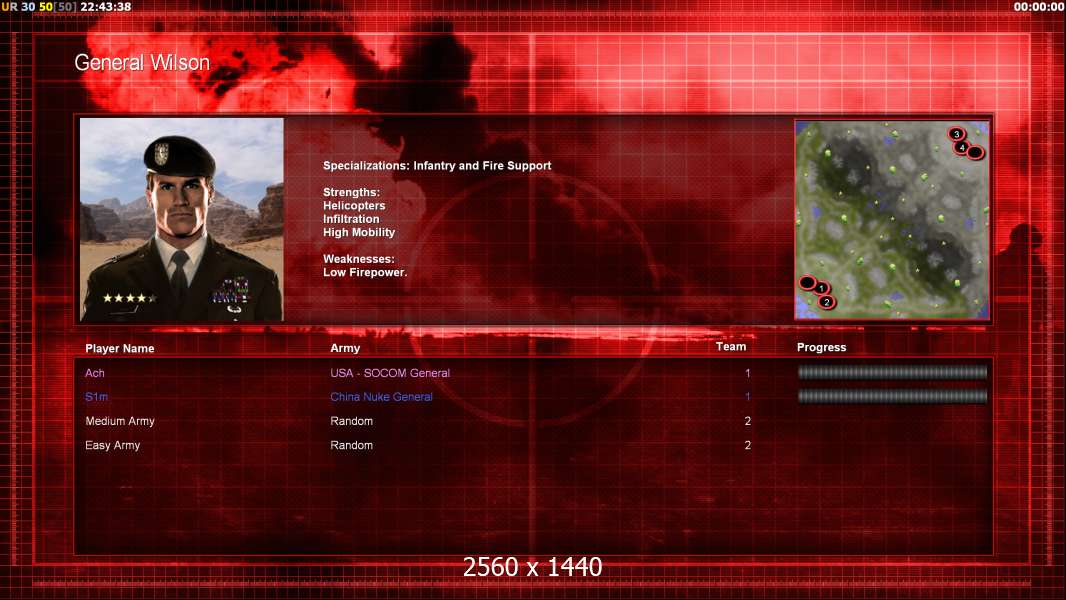This screenshot has height=600, width=1066.
Task: Click the "Helicopters" strength entry
Action: 354,205
